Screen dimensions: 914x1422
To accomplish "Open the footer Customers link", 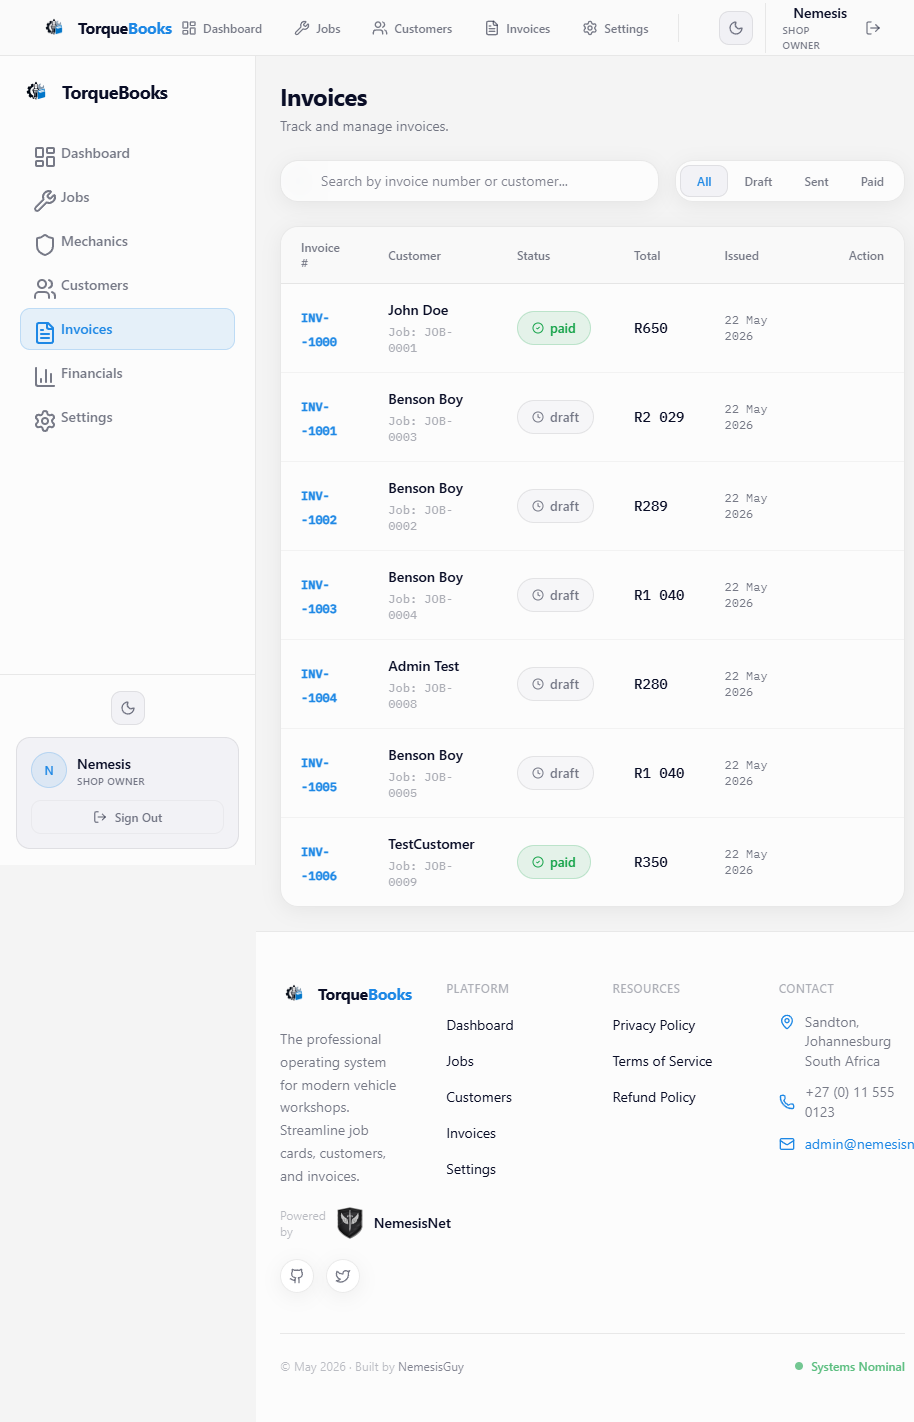I will (x=479, y=1097).
